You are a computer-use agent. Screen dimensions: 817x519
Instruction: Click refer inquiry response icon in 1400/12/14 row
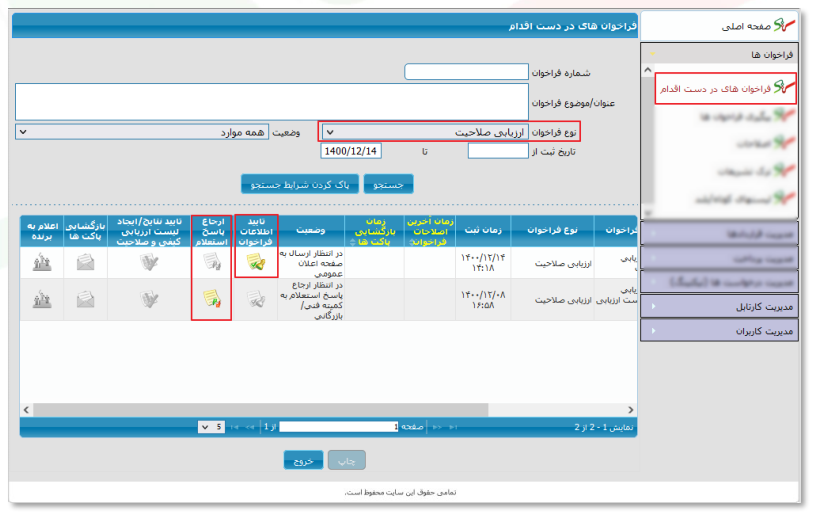coord(212,262)
